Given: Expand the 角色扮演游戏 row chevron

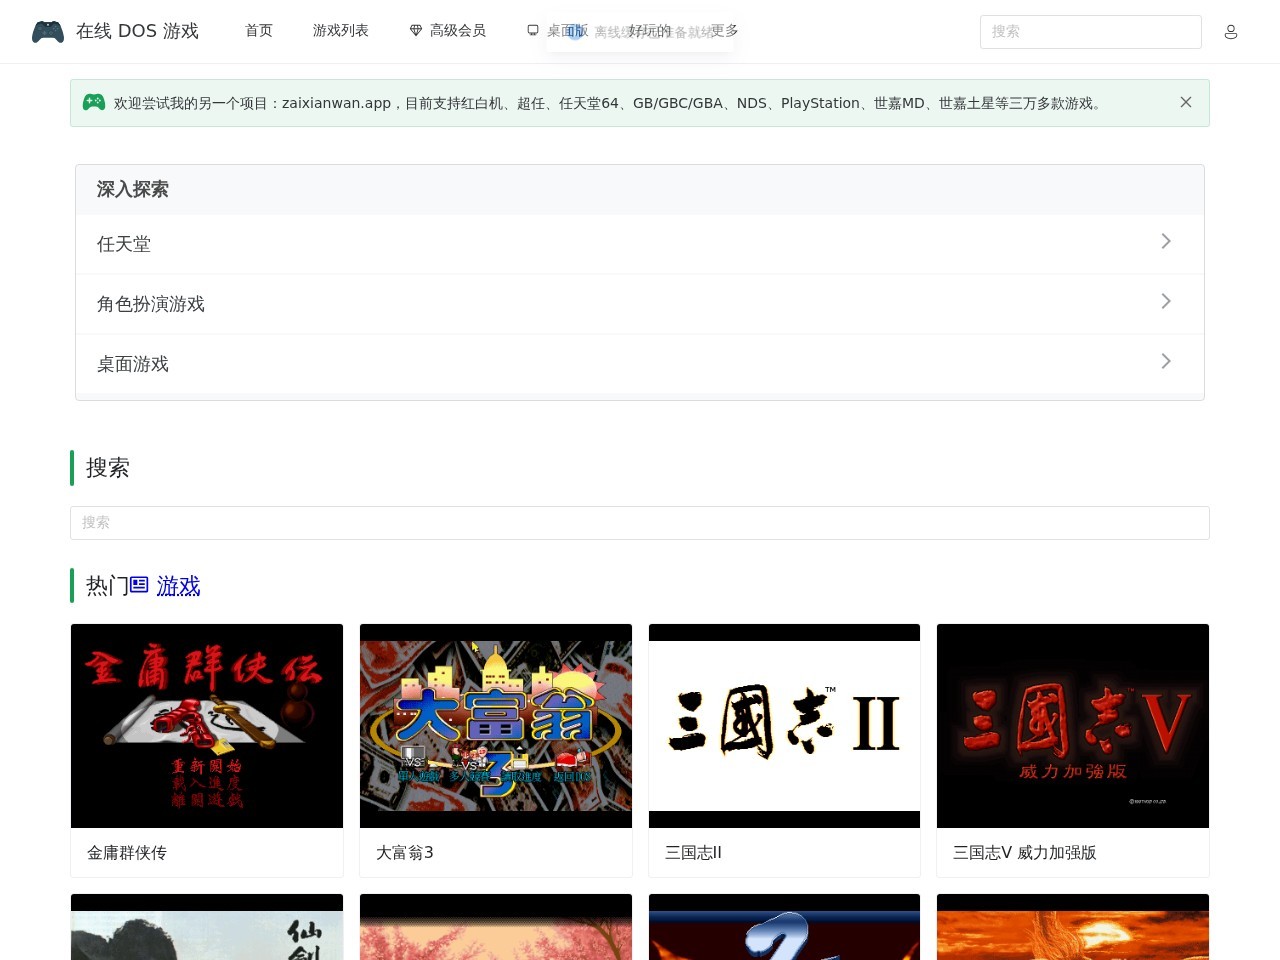Looking at the screenshot, I should click(1166, 301).
